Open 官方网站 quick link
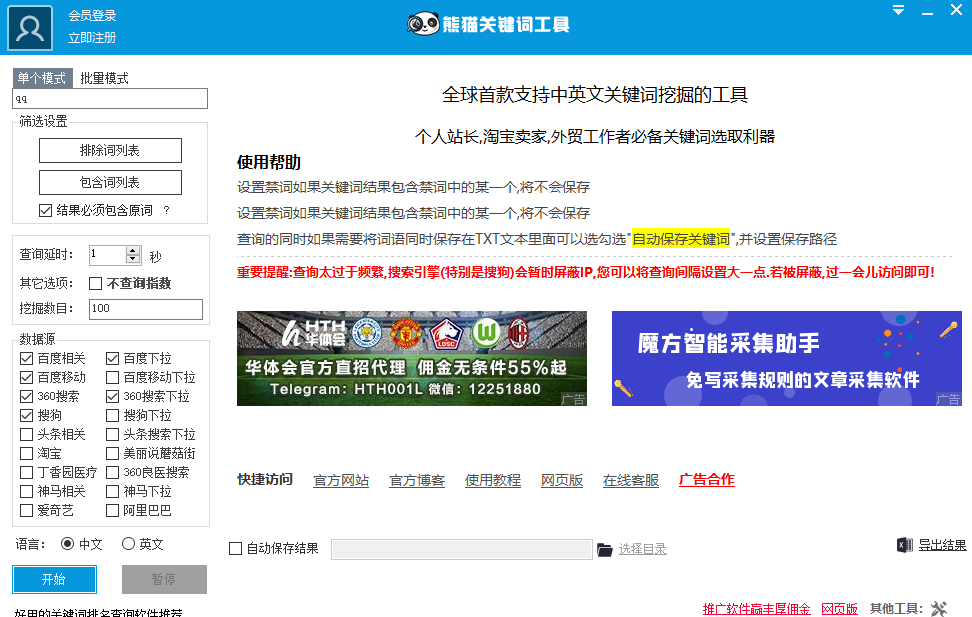Viewport: 972px width, 617px height. [x=341, y=481]
